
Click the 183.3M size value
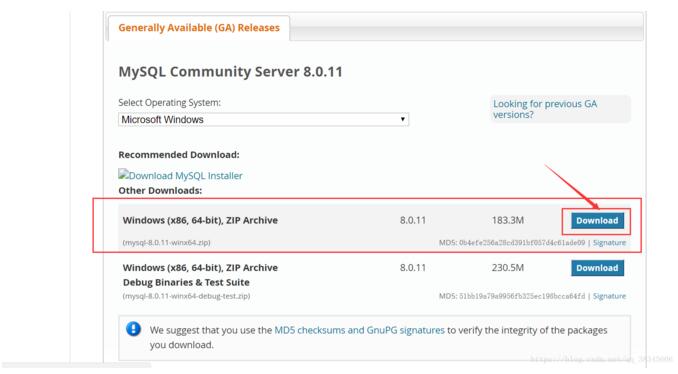pyautogui.click(x=508, y=221)
